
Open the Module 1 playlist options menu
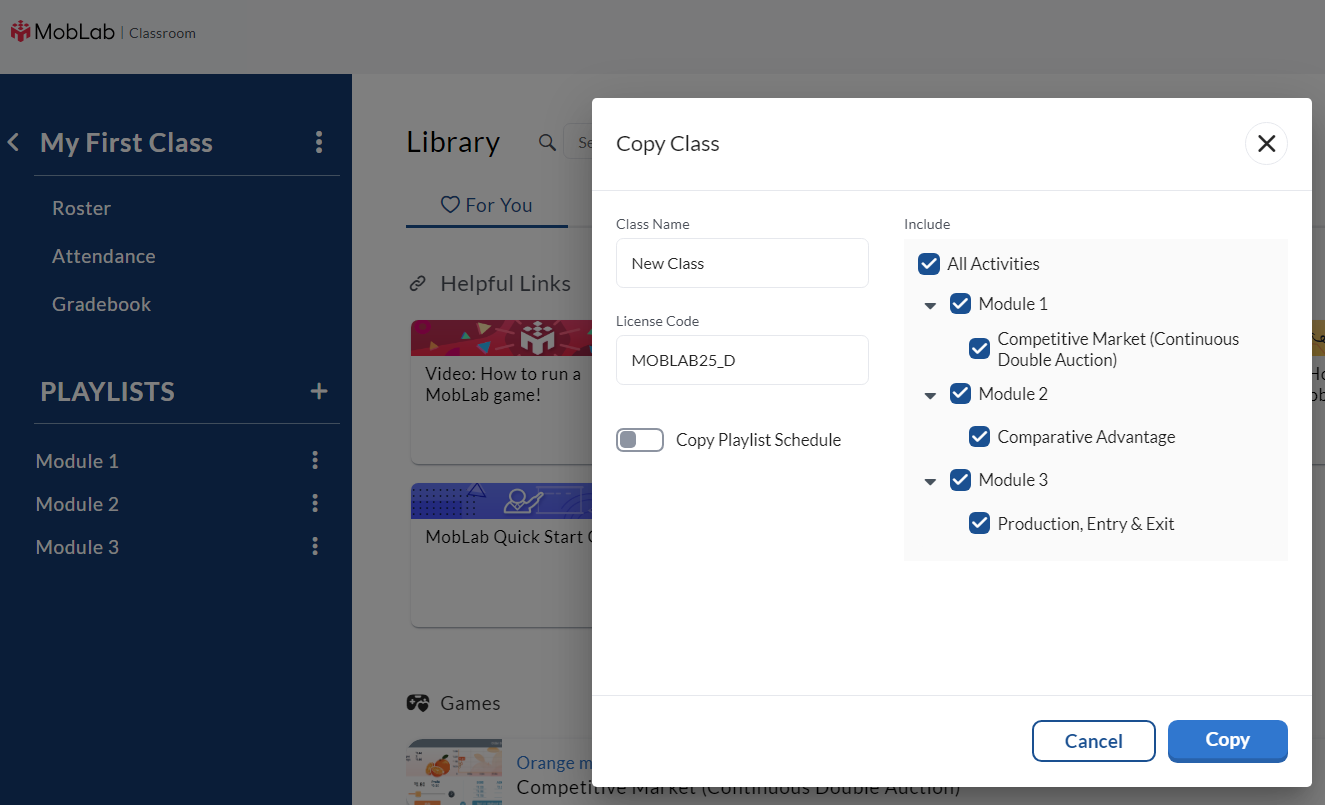pos(315,460)
